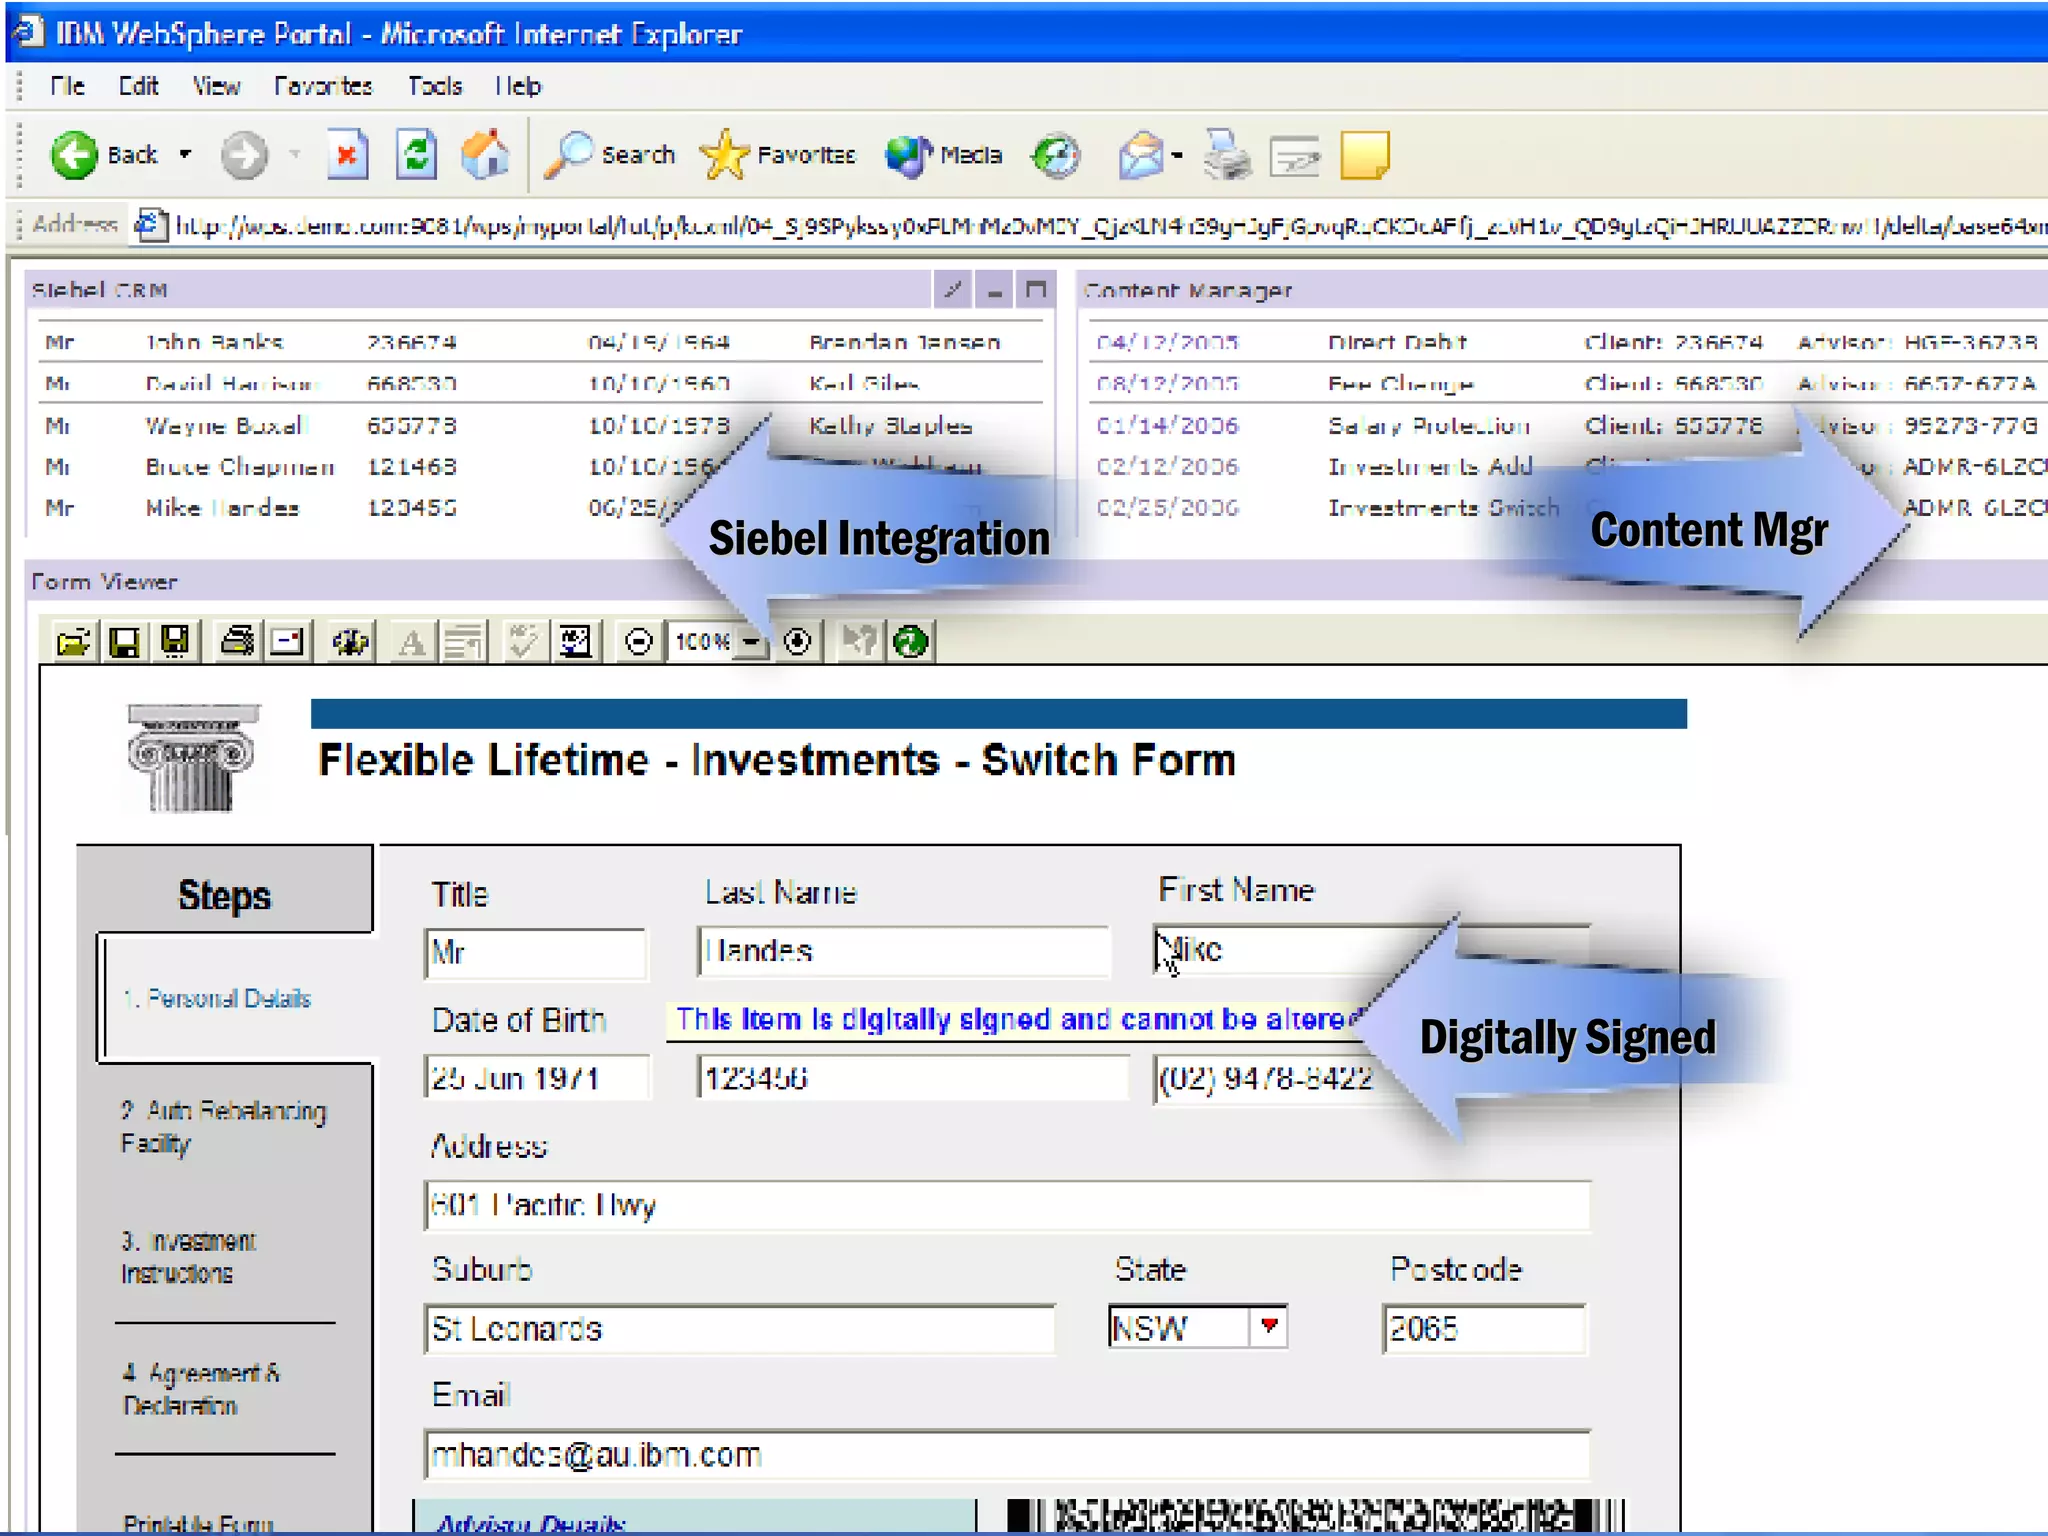Go to step 2 Auto Rebalancing Facility
This screenshot has width=2048, height=1536.
[224, 1127]
